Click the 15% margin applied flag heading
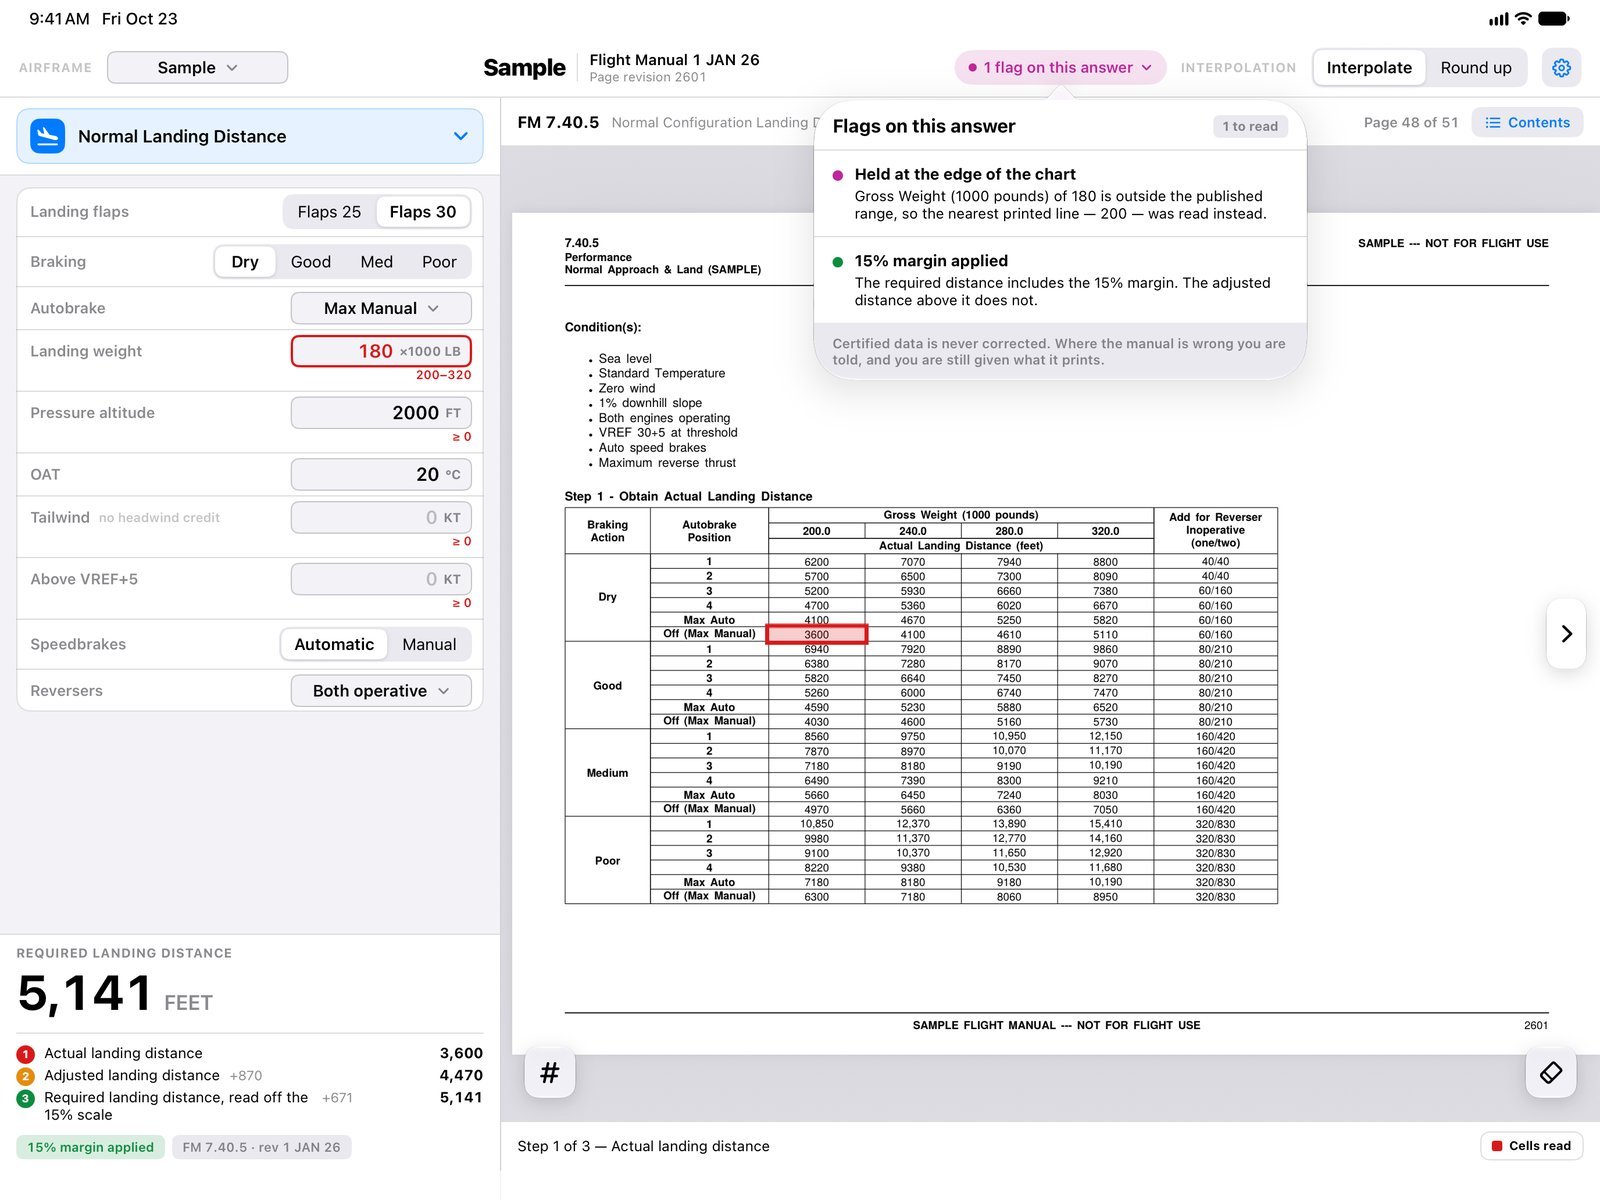This screenshot has height=1200, width=1600. pos(931,261)
